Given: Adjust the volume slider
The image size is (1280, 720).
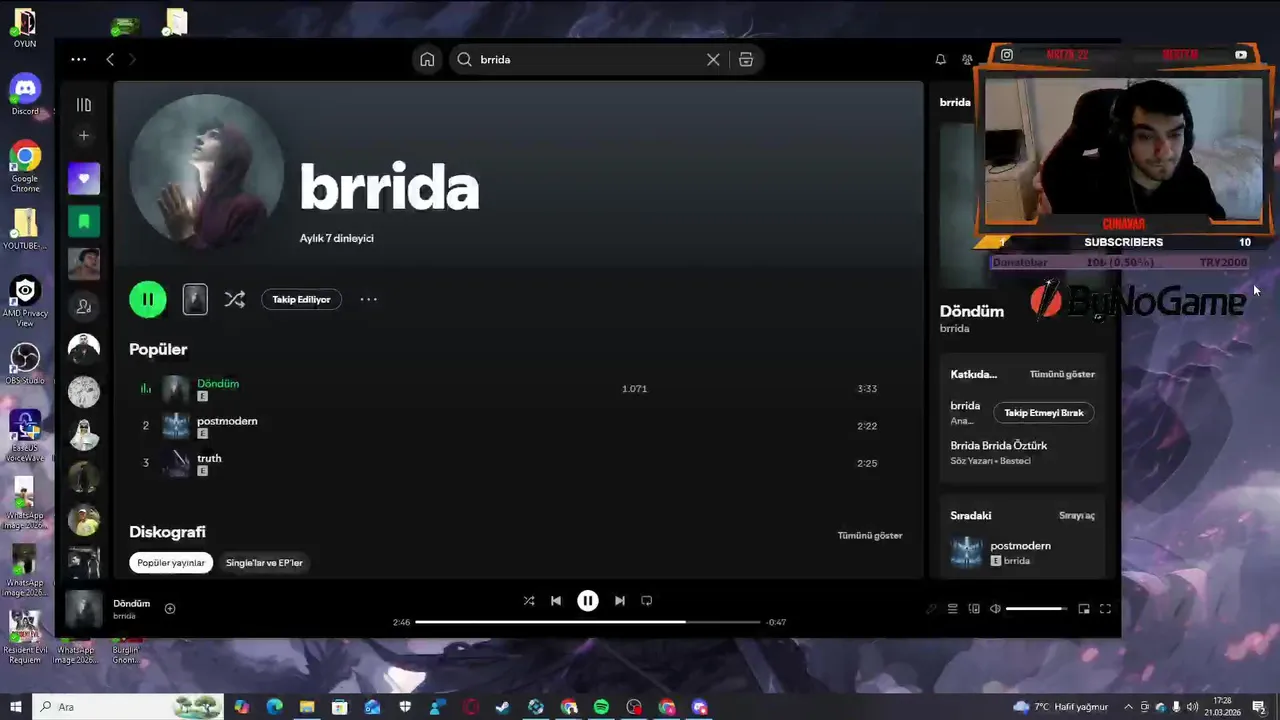Looking at the screenshot, I should pyautogui.click(x=1036, y=609).
